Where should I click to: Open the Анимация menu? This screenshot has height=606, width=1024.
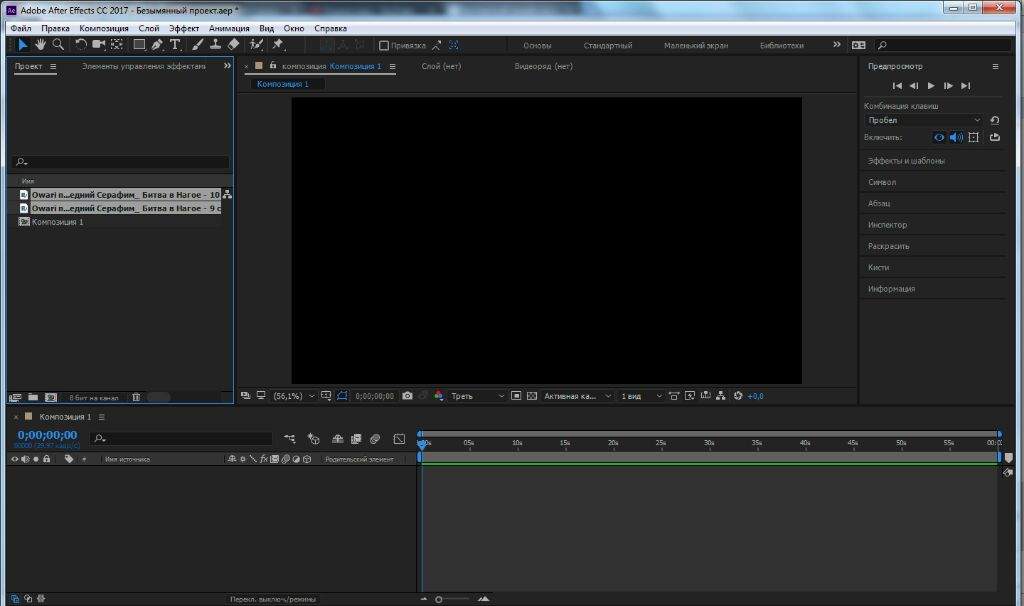tap(229, 28)
